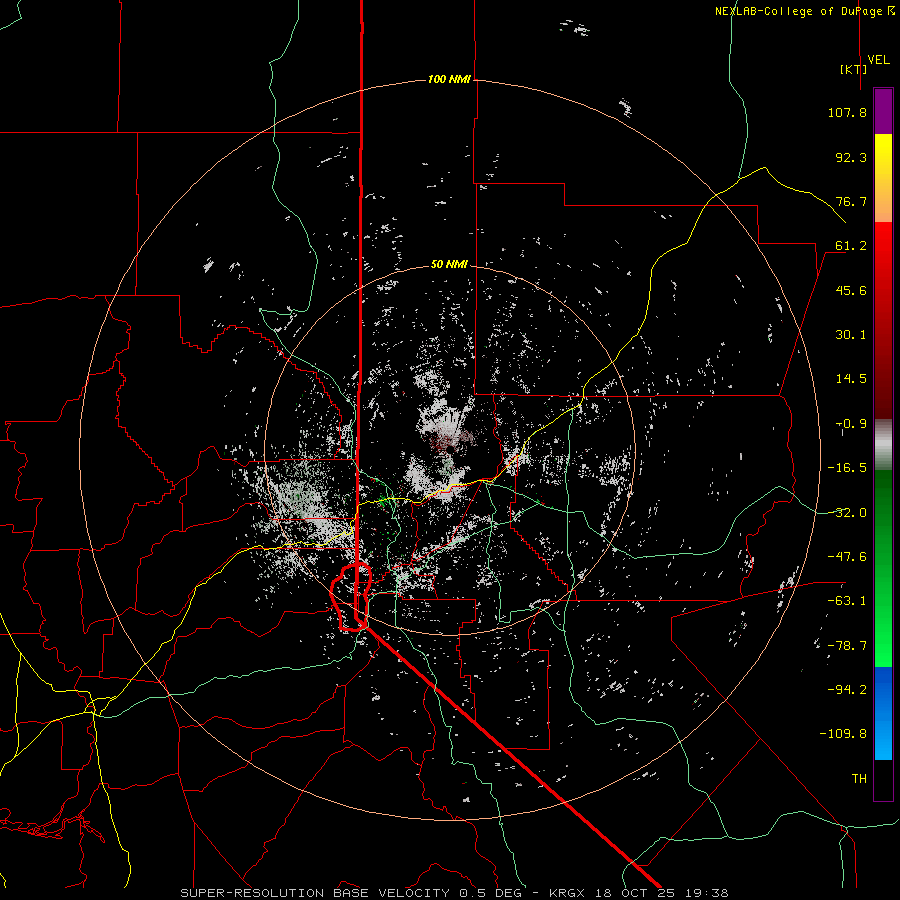Screen dimensions: 900x900
Task: Click the [KT] unit label
Action: click(854, 69)
